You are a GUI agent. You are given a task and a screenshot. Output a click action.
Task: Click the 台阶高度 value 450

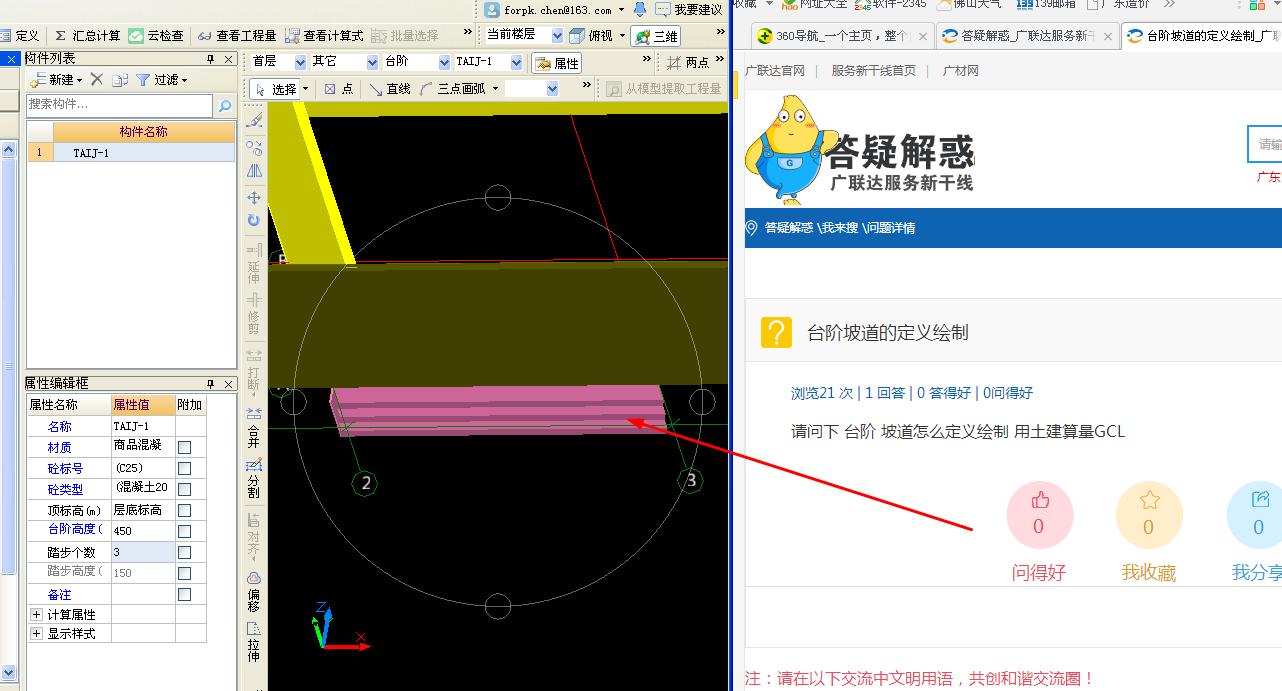pyautogui.click(x=143, y=531)
